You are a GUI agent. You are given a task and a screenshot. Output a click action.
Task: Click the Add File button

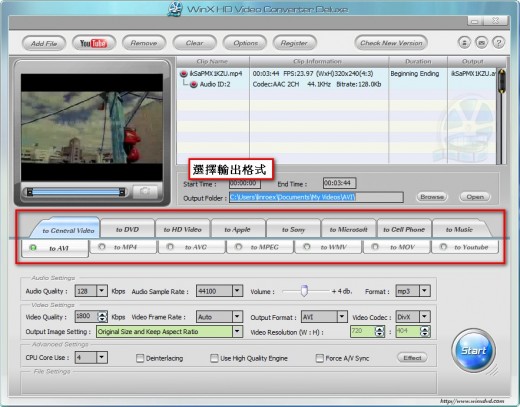(44, 43)
